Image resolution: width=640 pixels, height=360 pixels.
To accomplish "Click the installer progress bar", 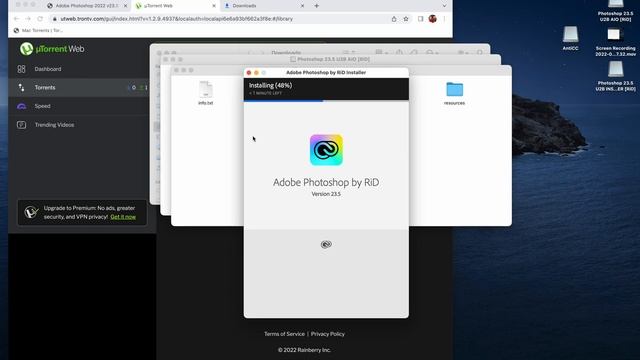I will (326, 100).
